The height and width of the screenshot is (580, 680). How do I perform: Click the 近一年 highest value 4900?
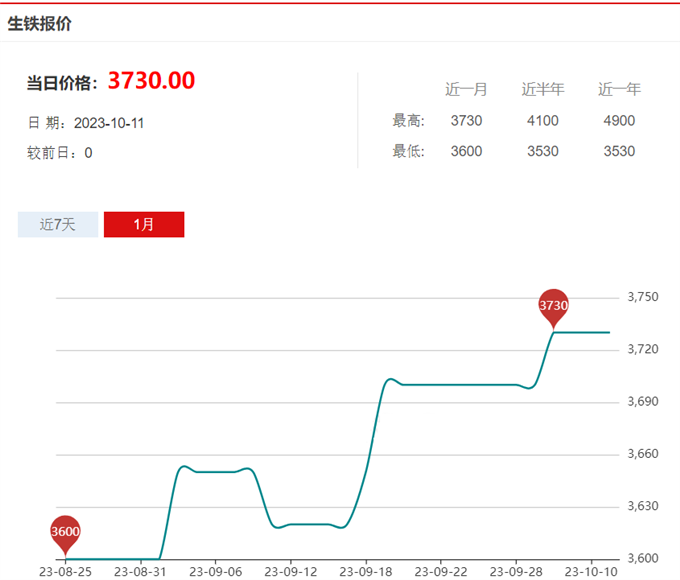tap(619, 121)
